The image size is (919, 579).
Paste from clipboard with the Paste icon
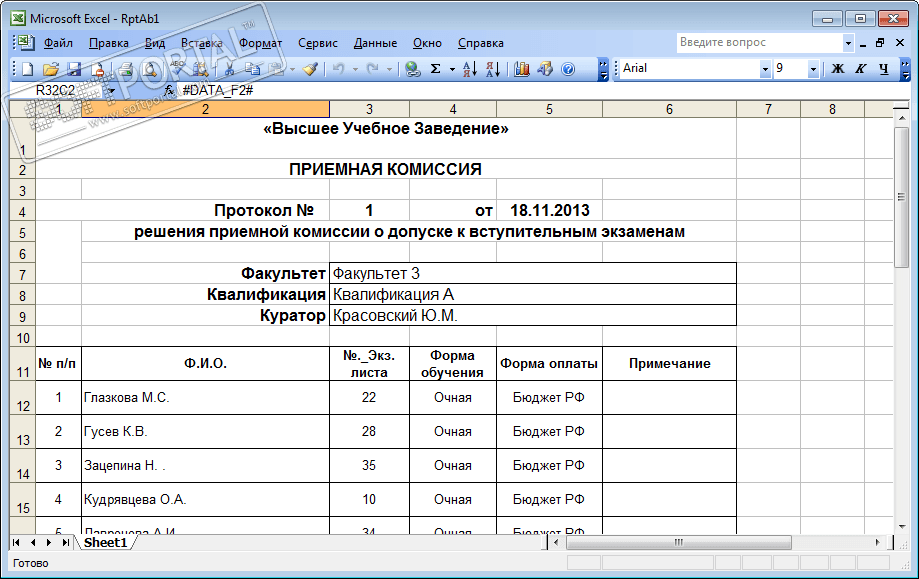point(276,69)
